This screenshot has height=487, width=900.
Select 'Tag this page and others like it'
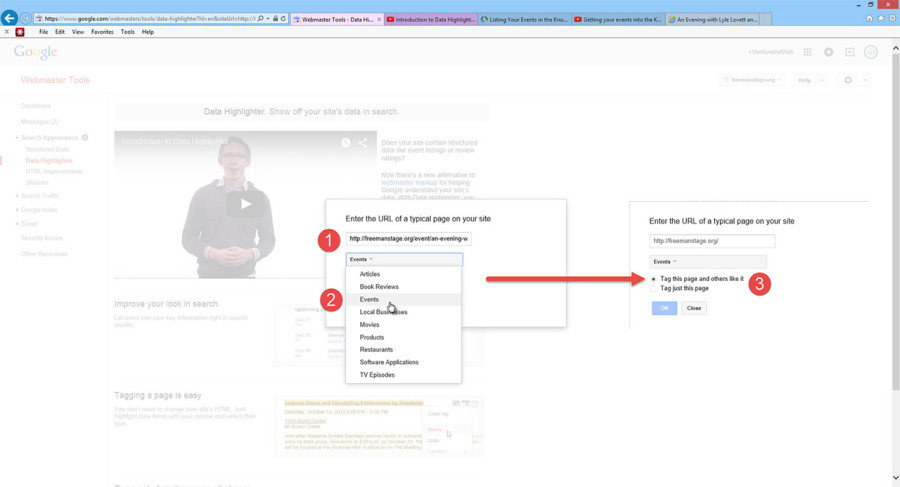(653, 279)
